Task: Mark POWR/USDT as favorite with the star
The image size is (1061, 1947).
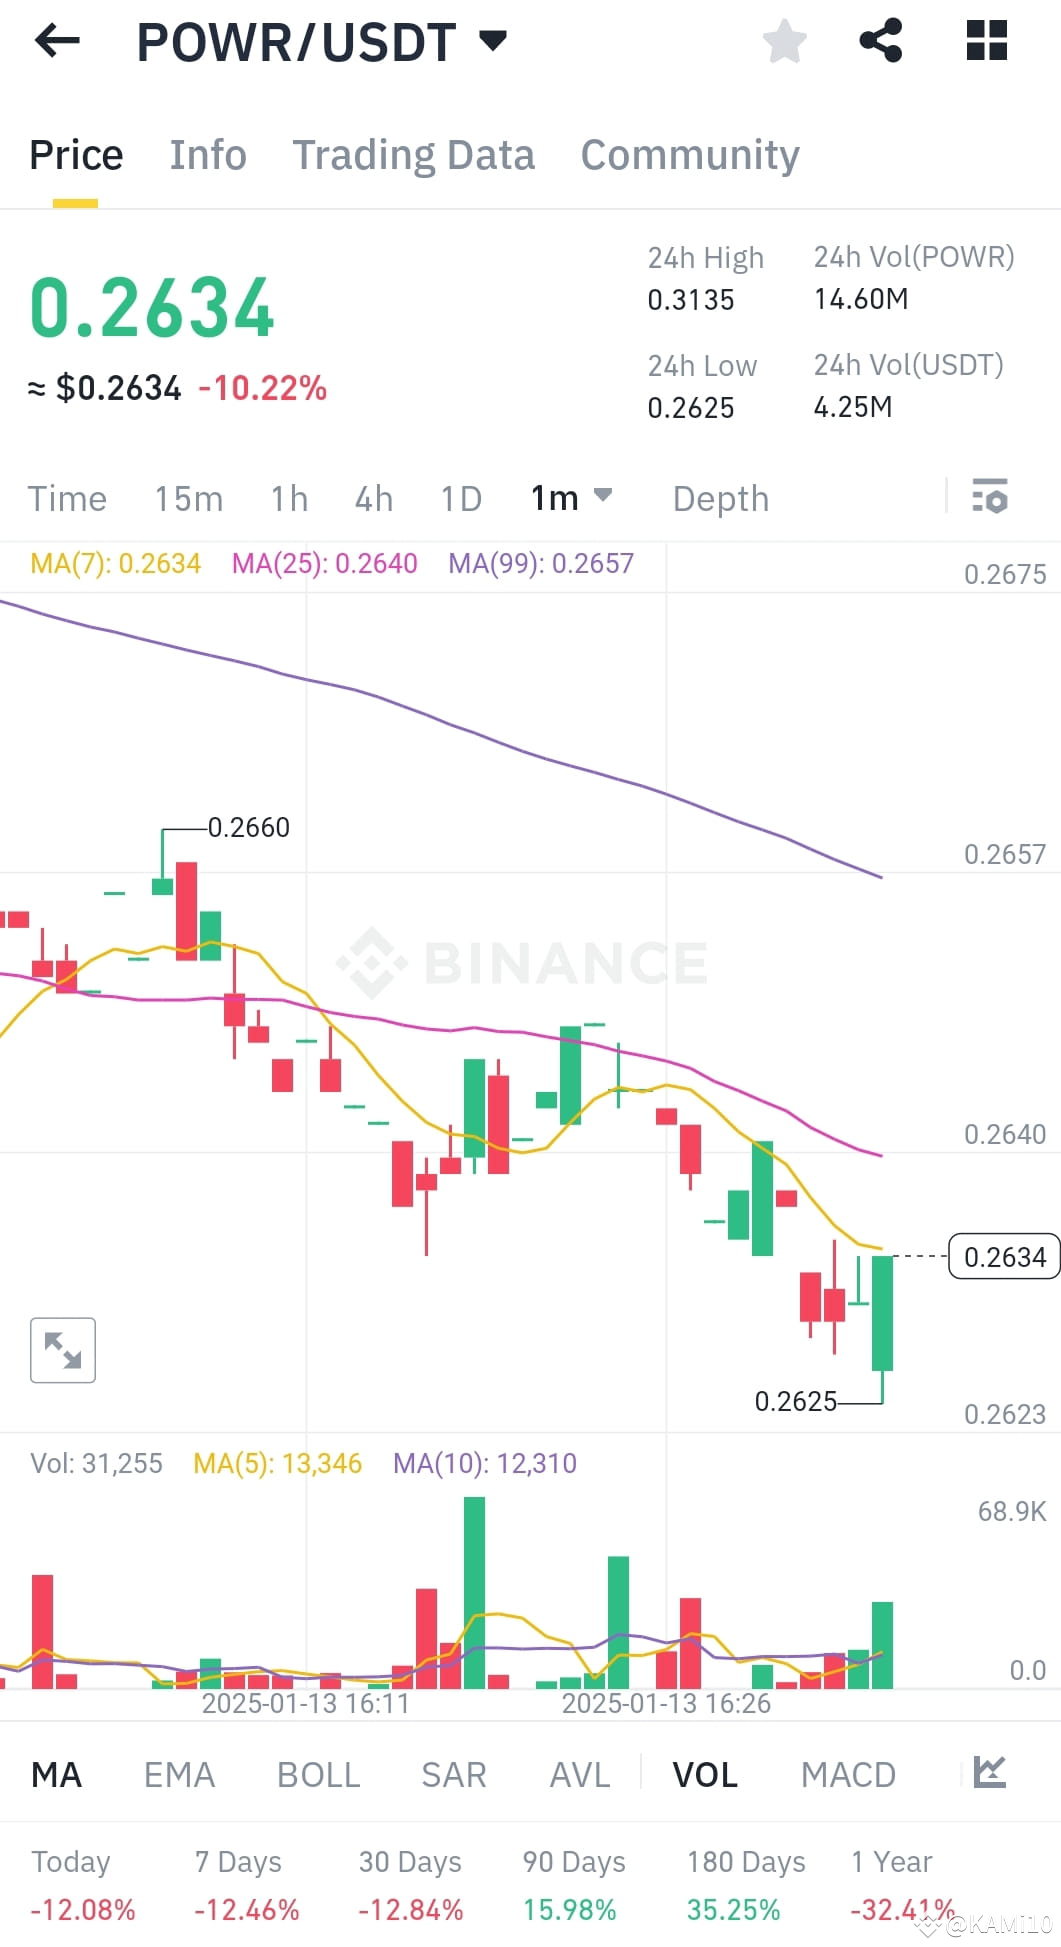Action: 784,40
